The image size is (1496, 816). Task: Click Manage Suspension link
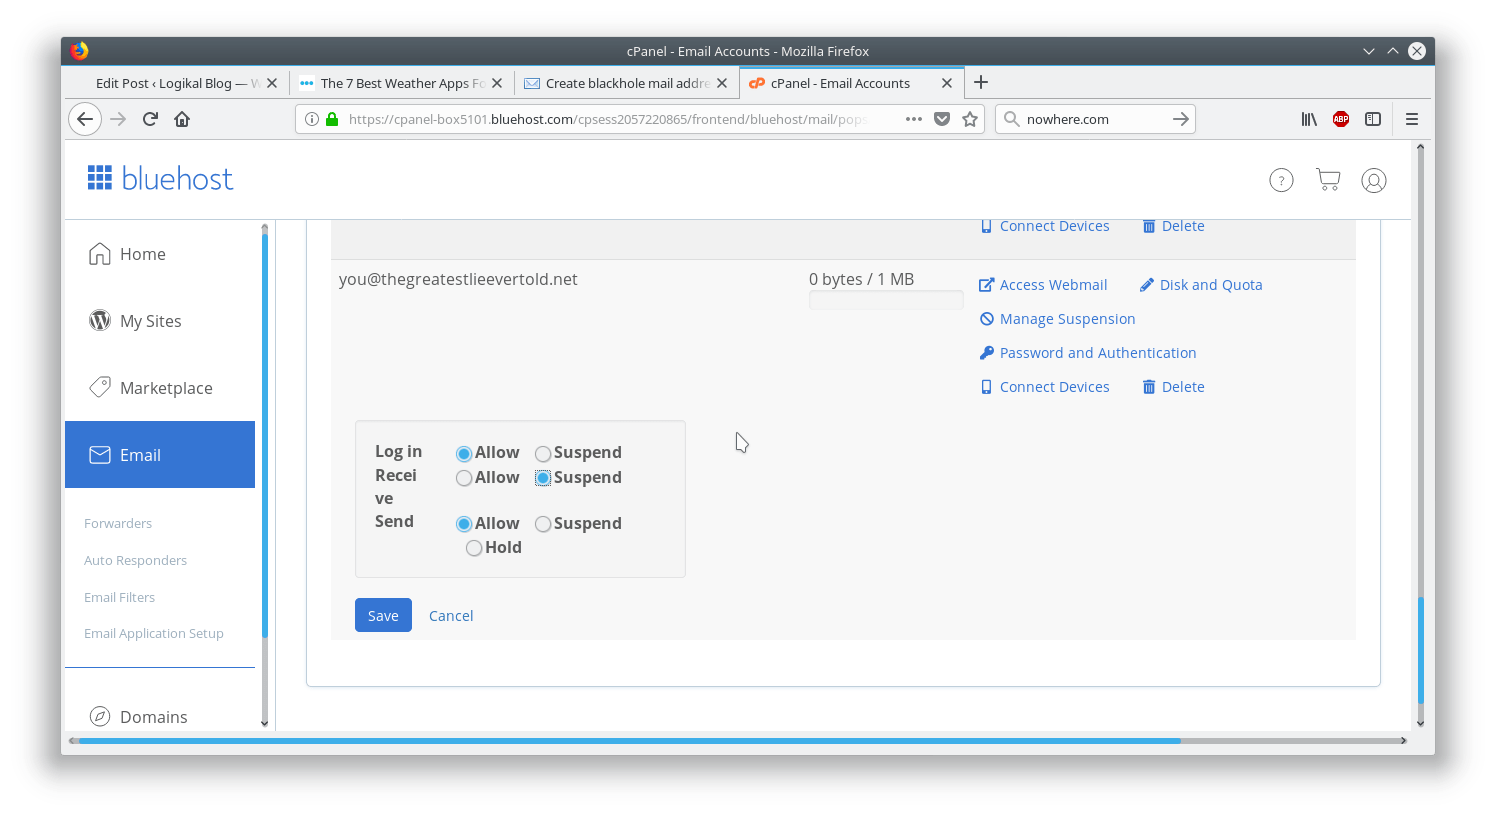[1057, 319]
